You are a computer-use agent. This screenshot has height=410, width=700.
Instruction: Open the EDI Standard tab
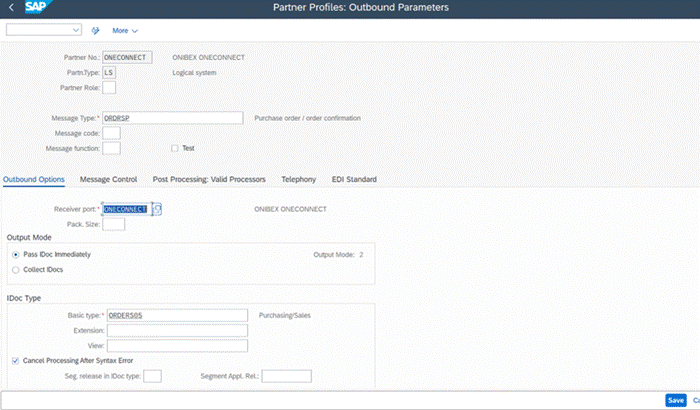[x=354, y=179]
